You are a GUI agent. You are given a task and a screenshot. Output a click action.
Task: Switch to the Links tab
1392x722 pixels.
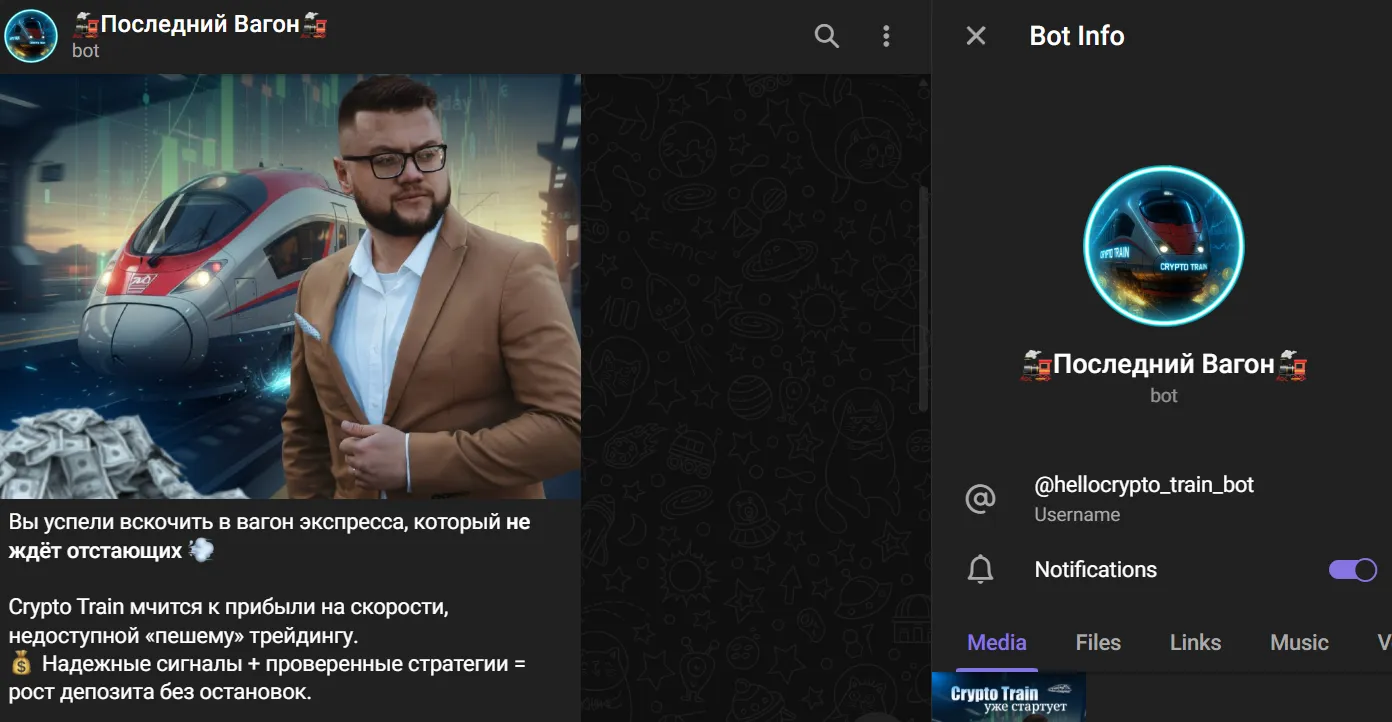click(1196, 642)
